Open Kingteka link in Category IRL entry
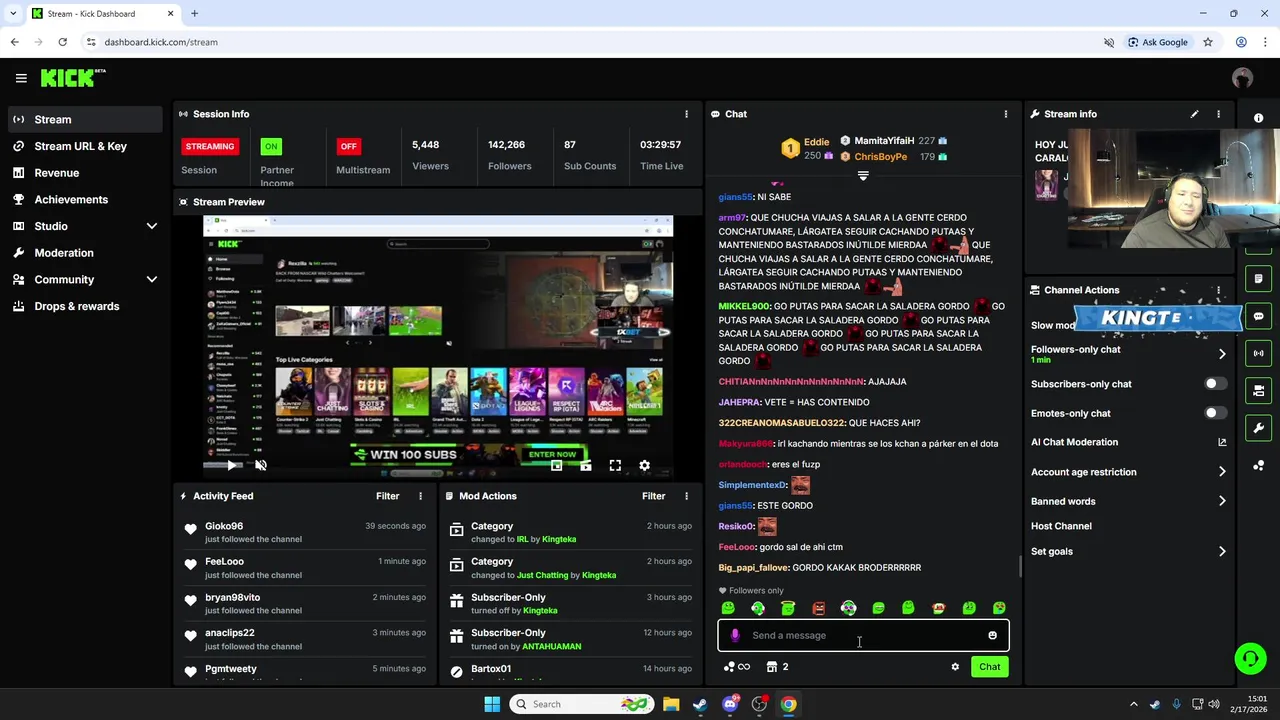This screenshot has width=1280, height=720. 559,539
